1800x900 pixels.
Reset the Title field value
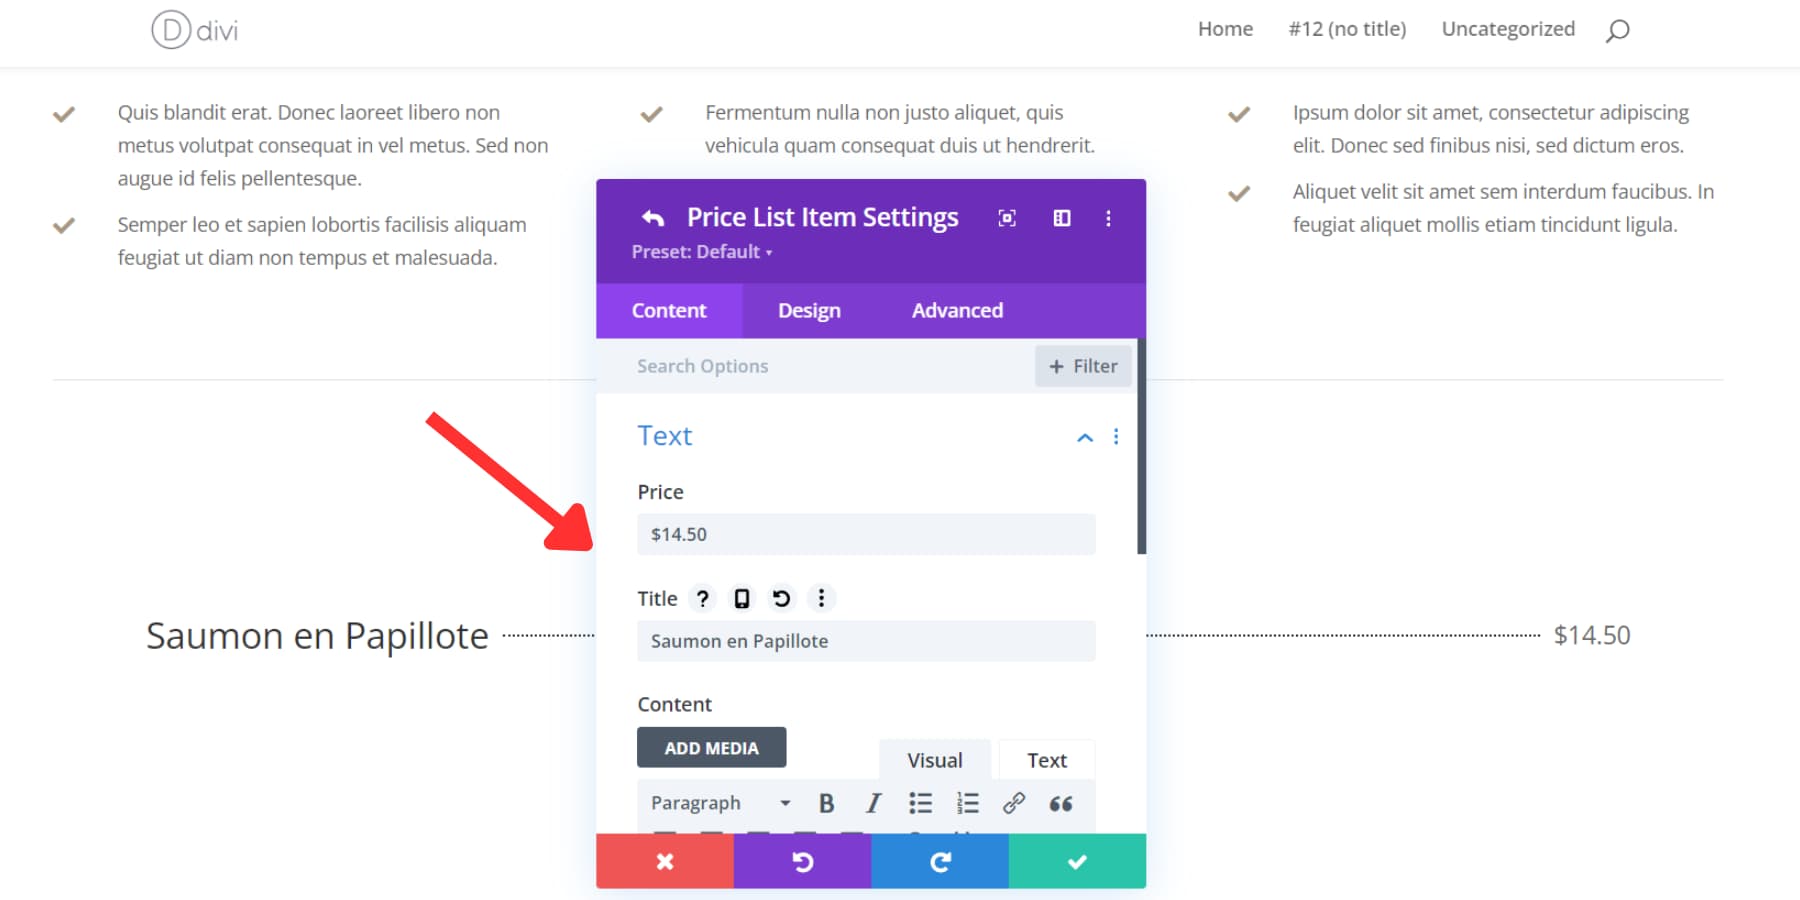coord(781,598)
